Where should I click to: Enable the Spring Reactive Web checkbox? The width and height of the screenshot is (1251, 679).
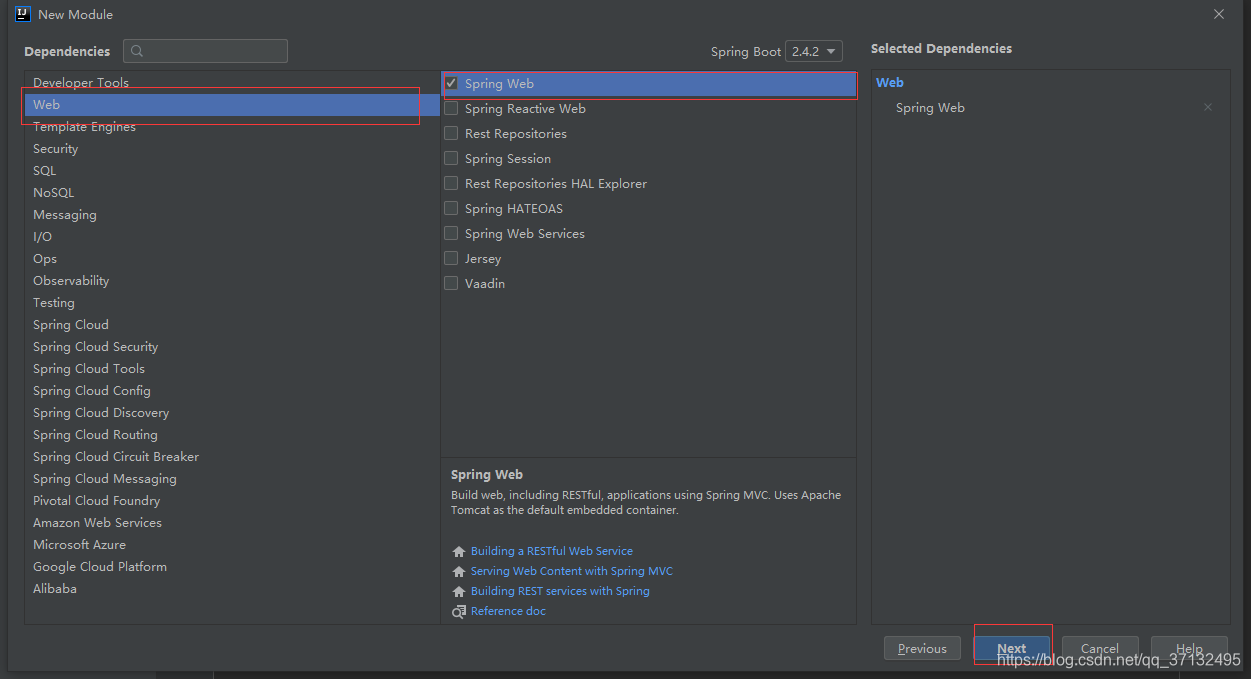[451, 109]
